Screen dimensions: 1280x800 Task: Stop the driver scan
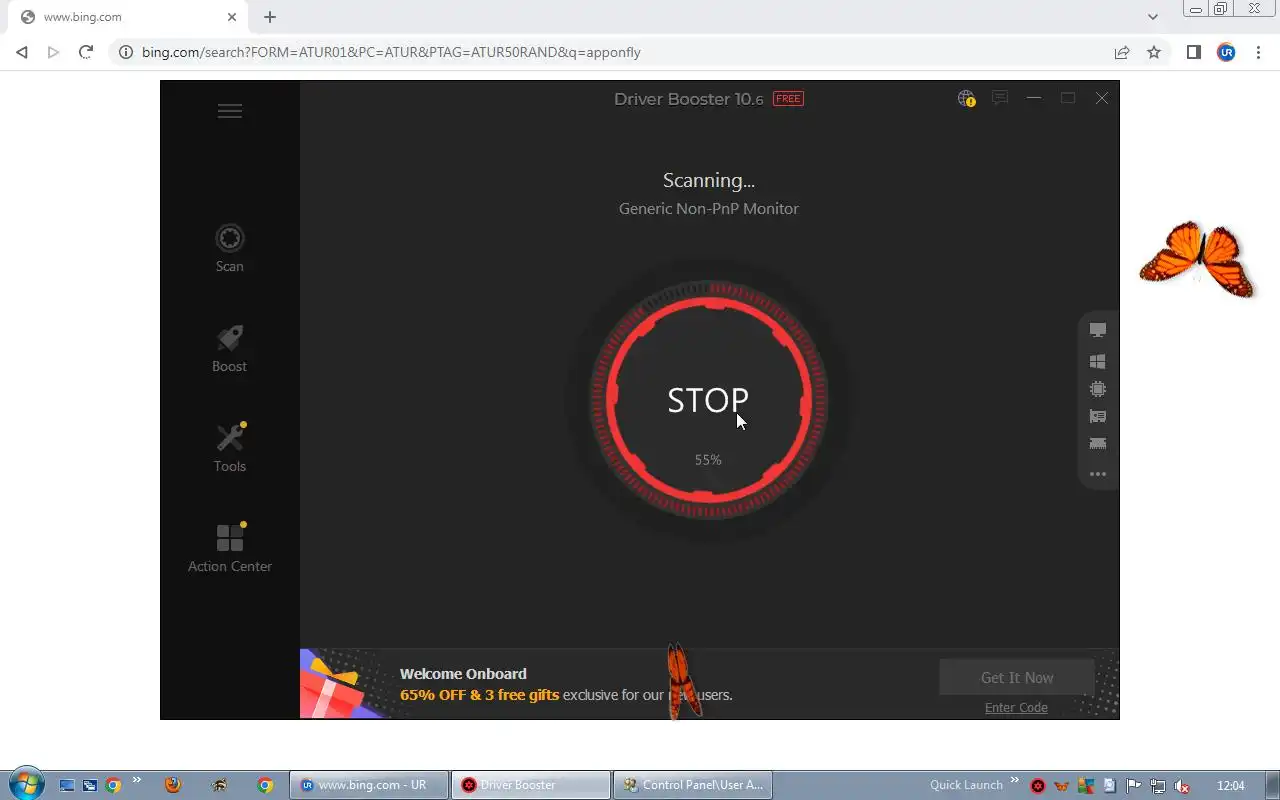pyautogui.click(x=708, y=400)
